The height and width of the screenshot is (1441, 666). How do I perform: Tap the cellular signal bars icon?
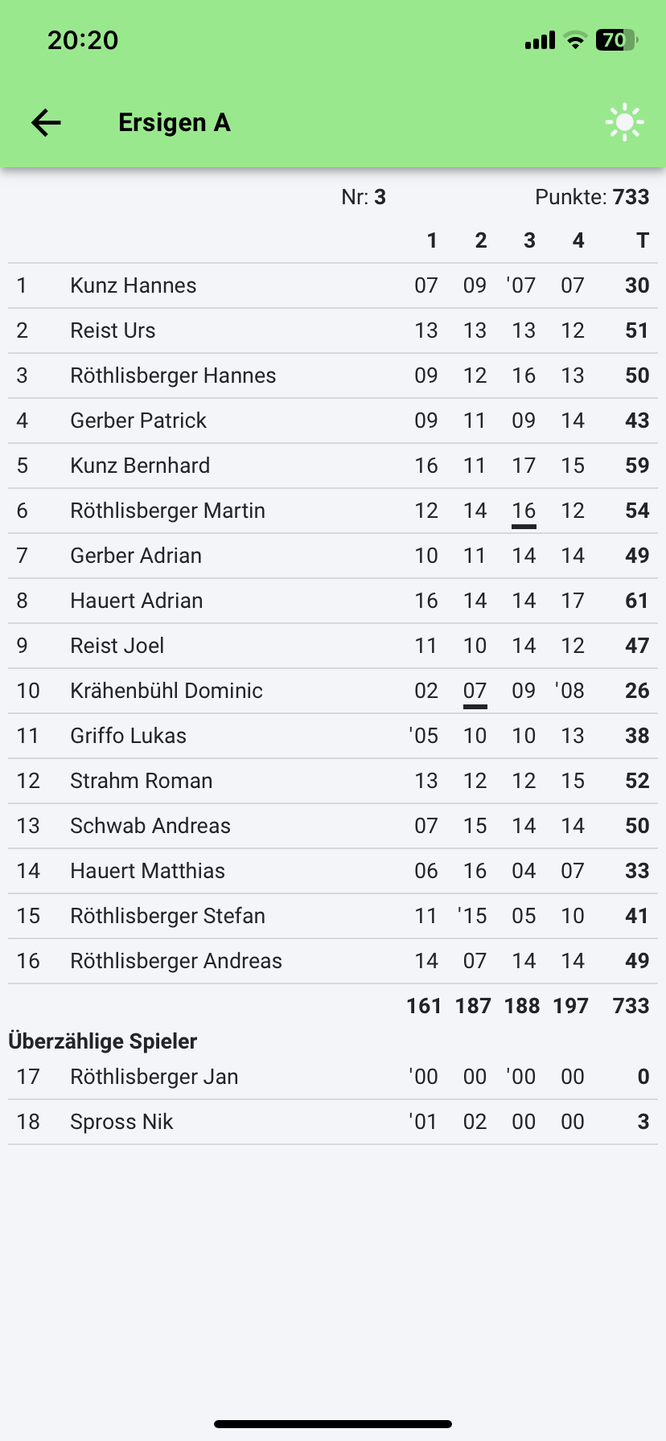[x=540, y=41]
